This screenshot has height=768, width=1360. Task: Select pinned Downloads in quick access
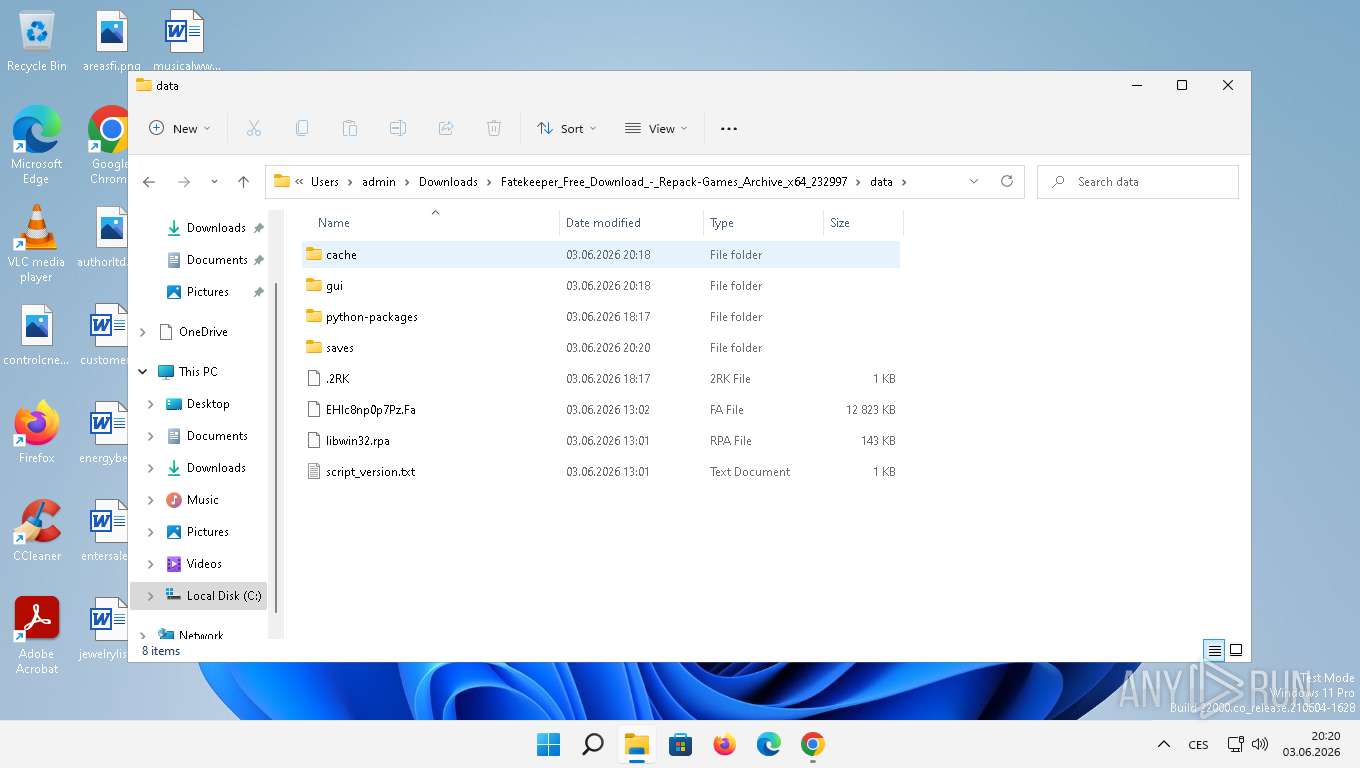click(x=215, y=228)
